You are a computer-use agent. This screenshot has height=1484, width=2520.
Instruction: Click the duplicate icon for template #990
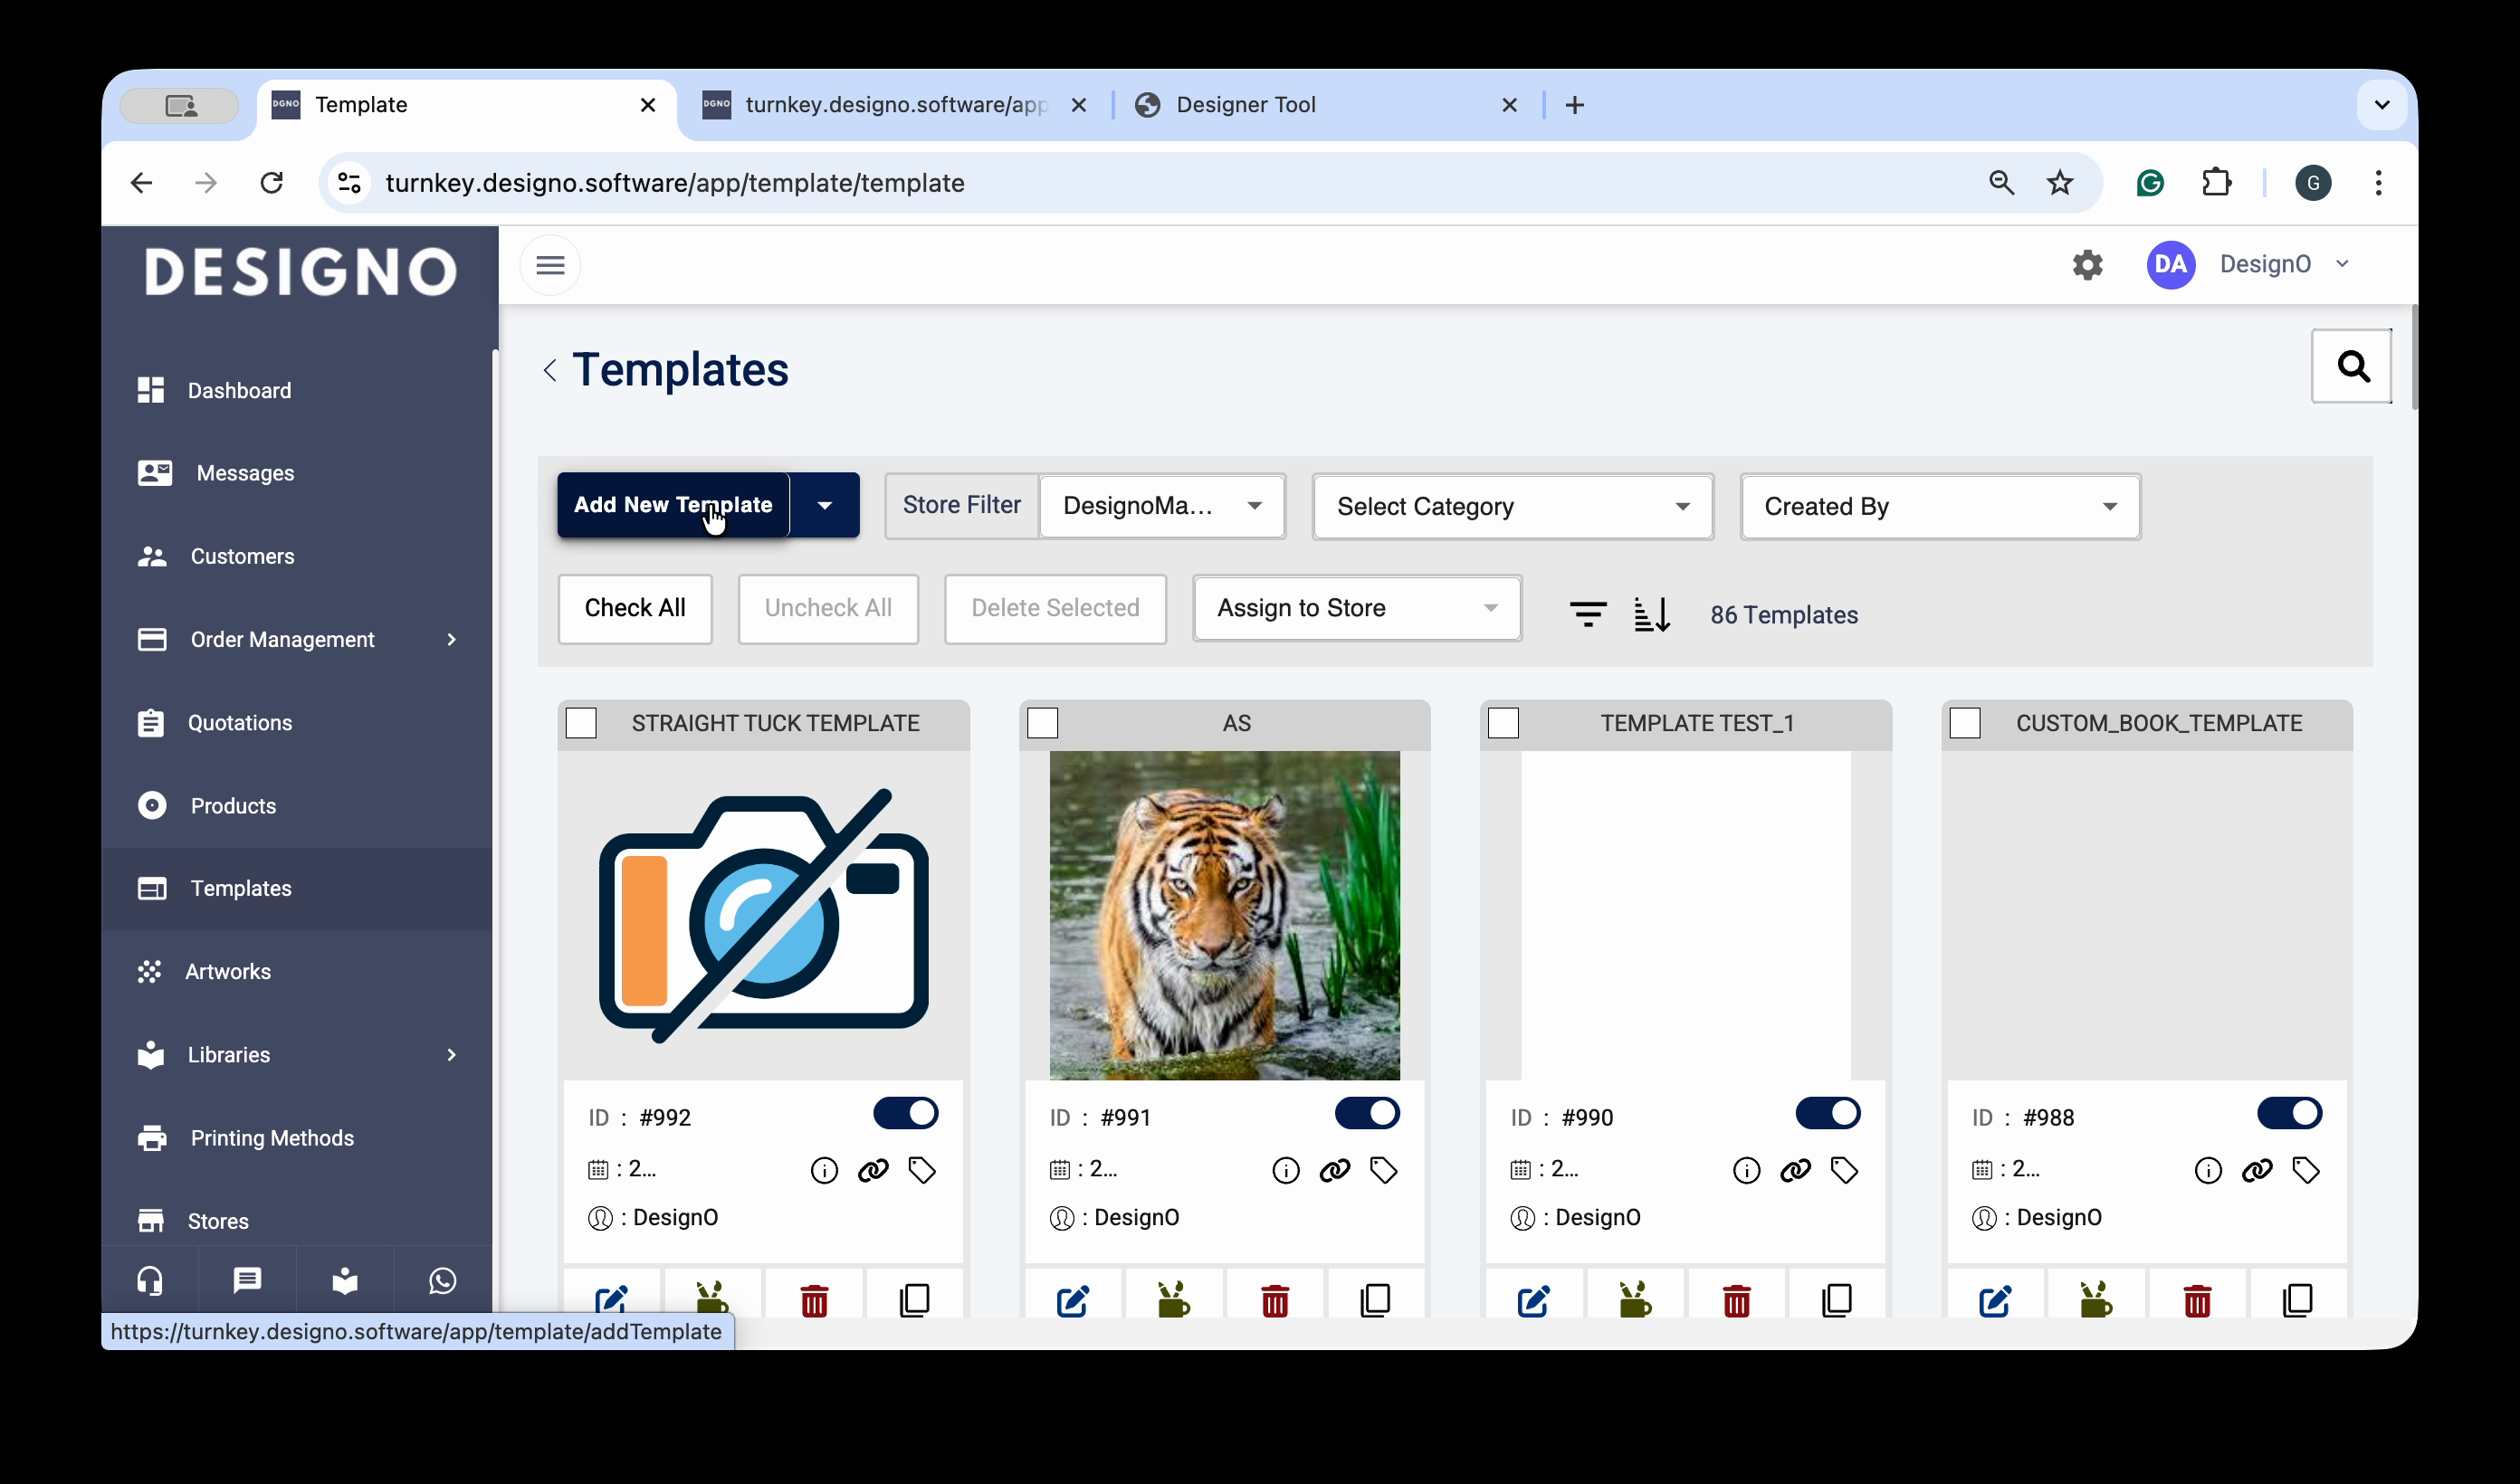pos(1837,1299)
